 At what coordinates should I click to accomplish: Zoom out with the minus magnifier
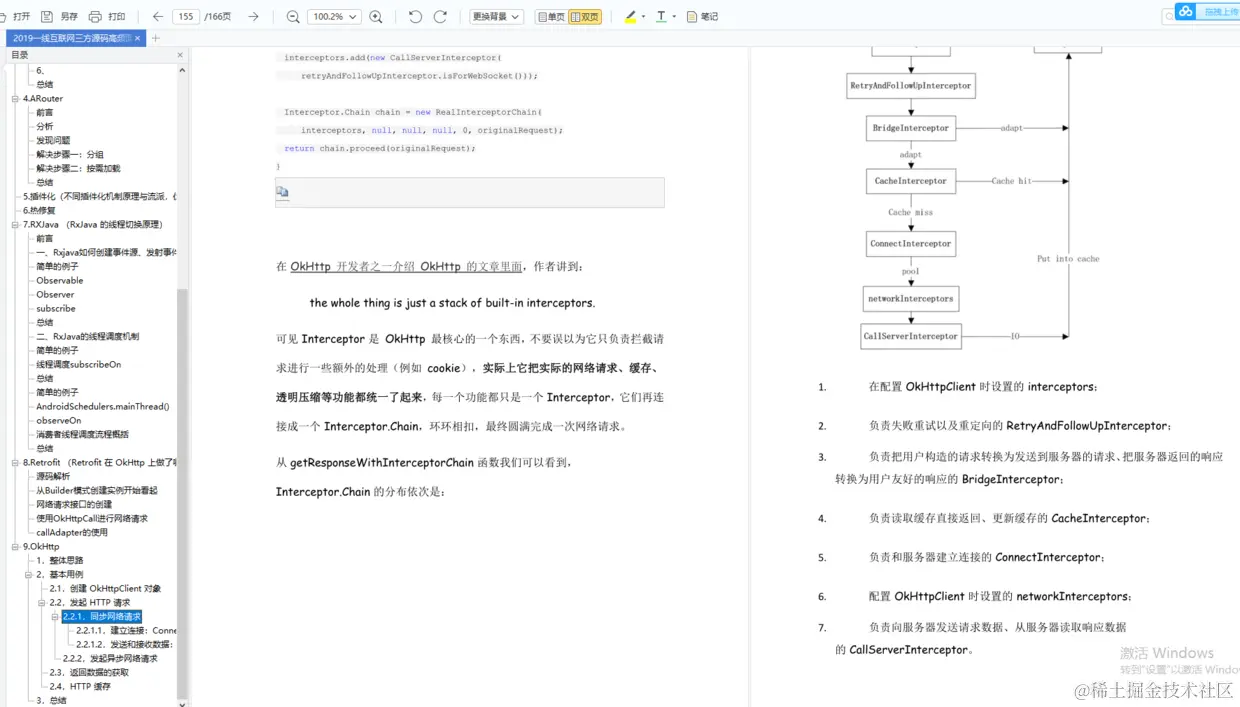[x=293, y=17]
